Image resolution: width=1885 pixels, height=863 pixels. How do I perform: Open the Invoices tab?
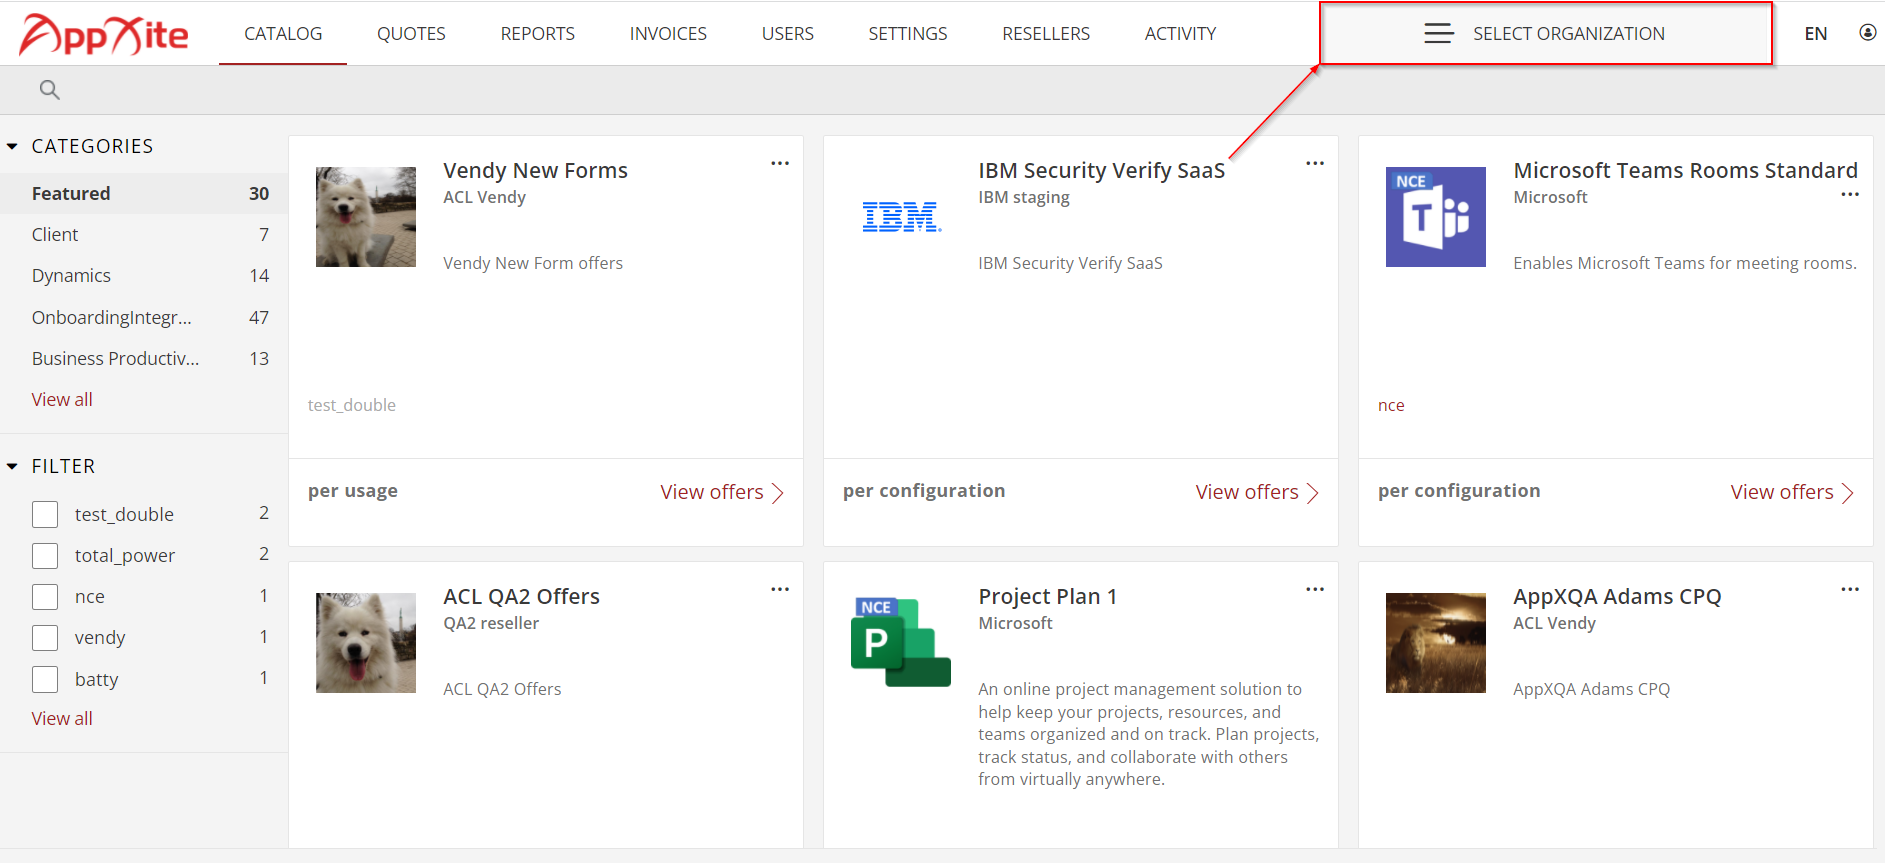pos(668,34)
